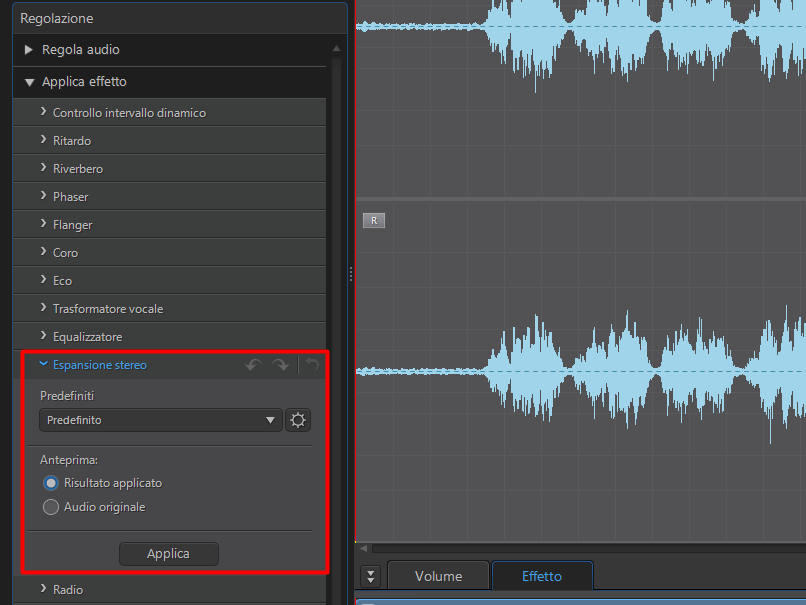
Task: Click the Applica button
Action: point(169,554)
